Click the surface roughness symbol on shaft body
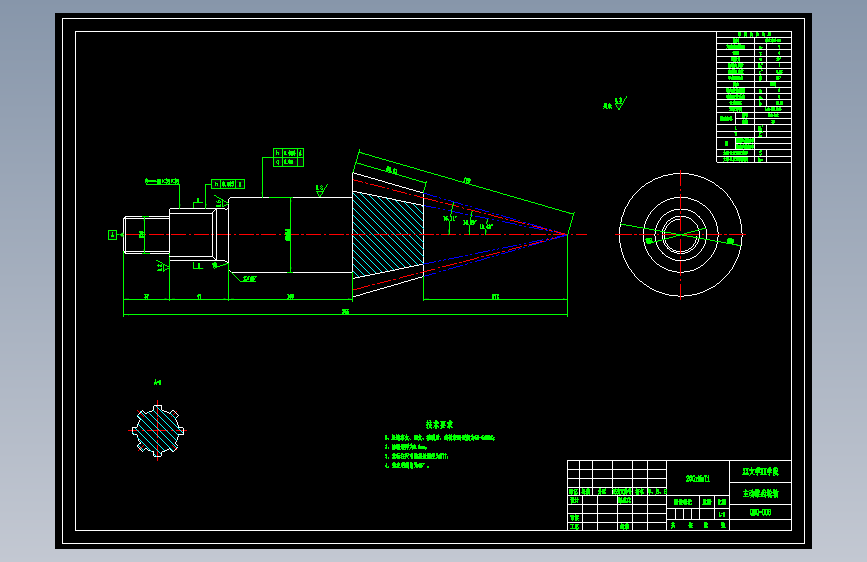The image size is (867, 562). click(x=321, y=190)
